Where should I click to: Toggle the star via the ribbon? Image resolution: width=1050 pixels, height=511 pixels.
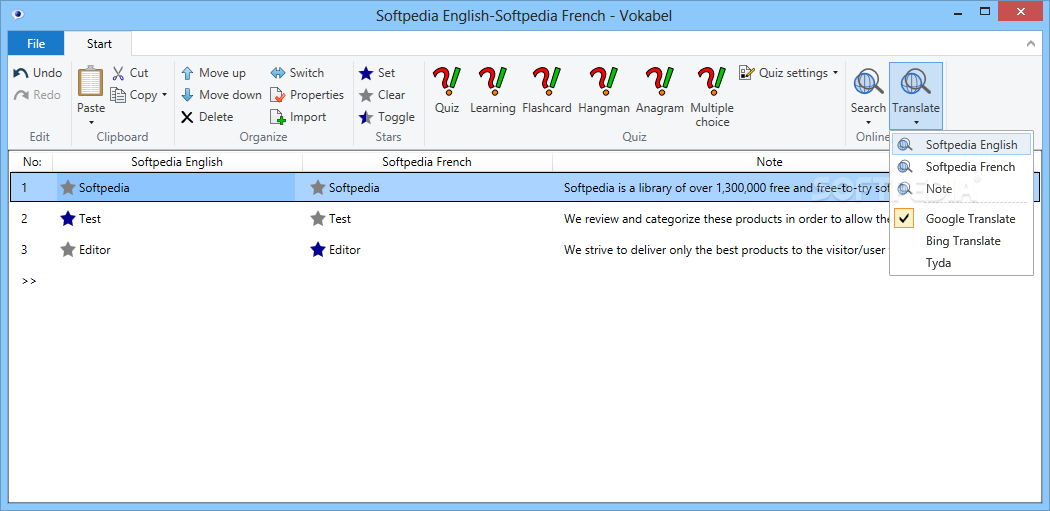point(387,117)
